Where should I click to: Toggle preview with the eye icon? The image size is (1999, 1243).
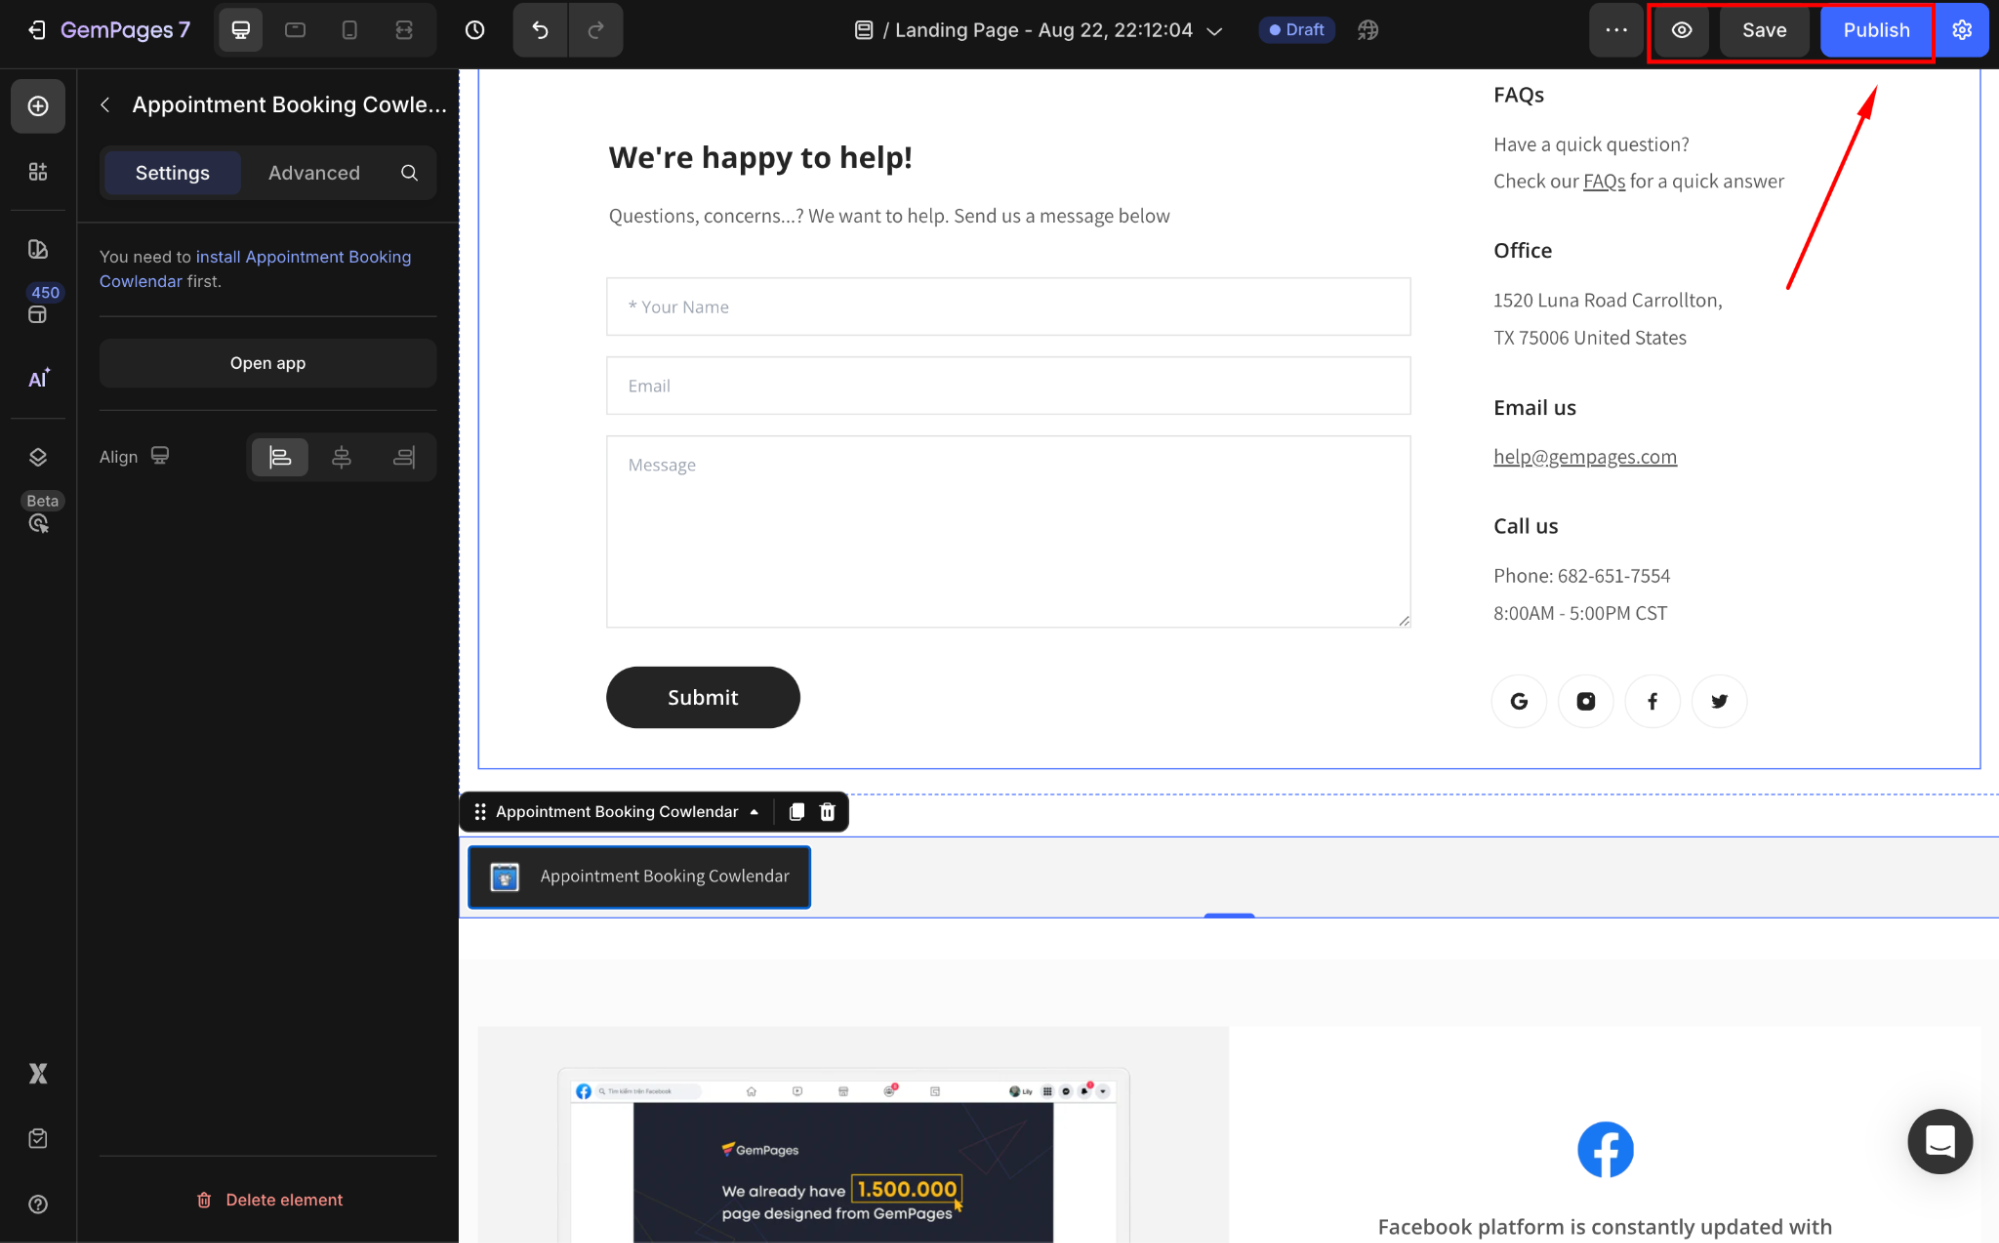1682,30
